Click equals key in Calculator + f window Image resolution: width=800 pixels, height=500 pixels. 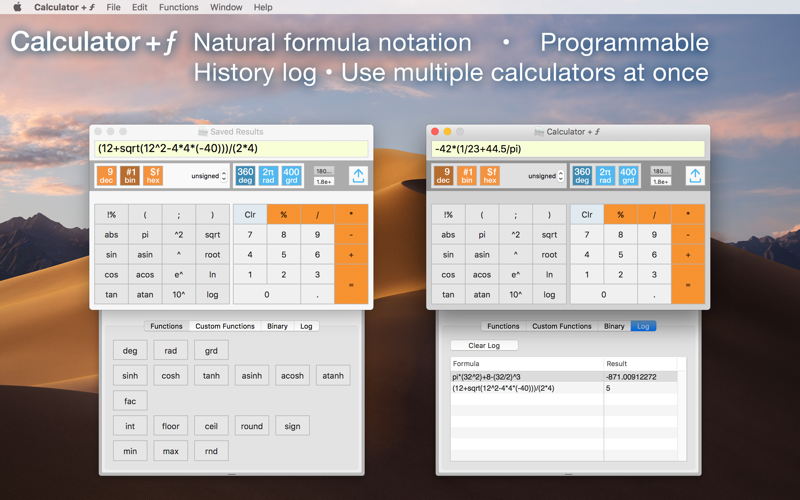click(x=688, y=284)
